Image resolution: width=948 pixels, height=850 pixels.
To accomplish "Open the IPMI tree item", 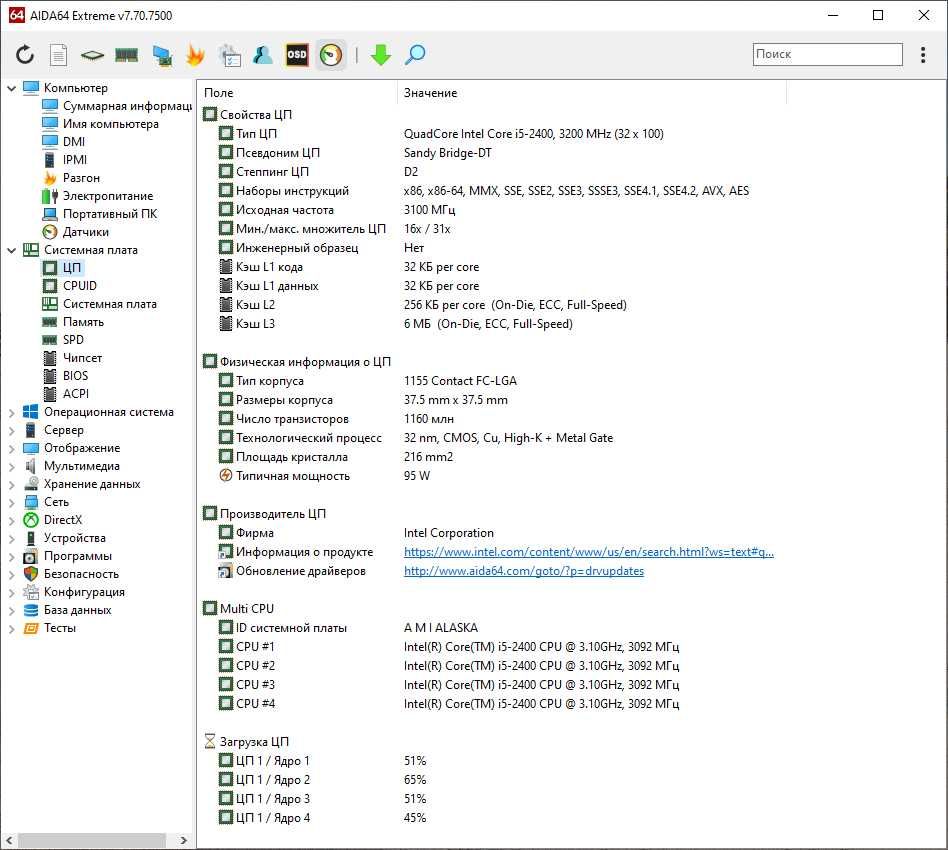I will coord(75,160).
